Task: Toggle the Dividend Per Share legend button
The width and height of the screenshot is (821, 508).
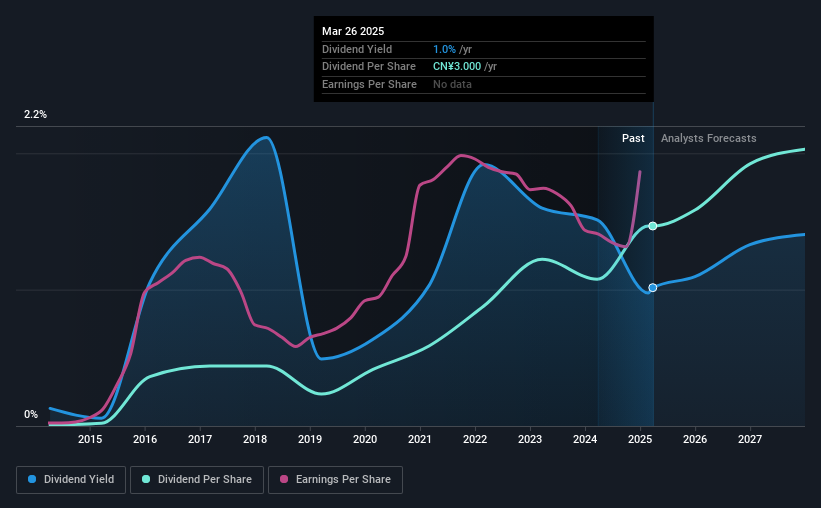Action: (197, 480)
